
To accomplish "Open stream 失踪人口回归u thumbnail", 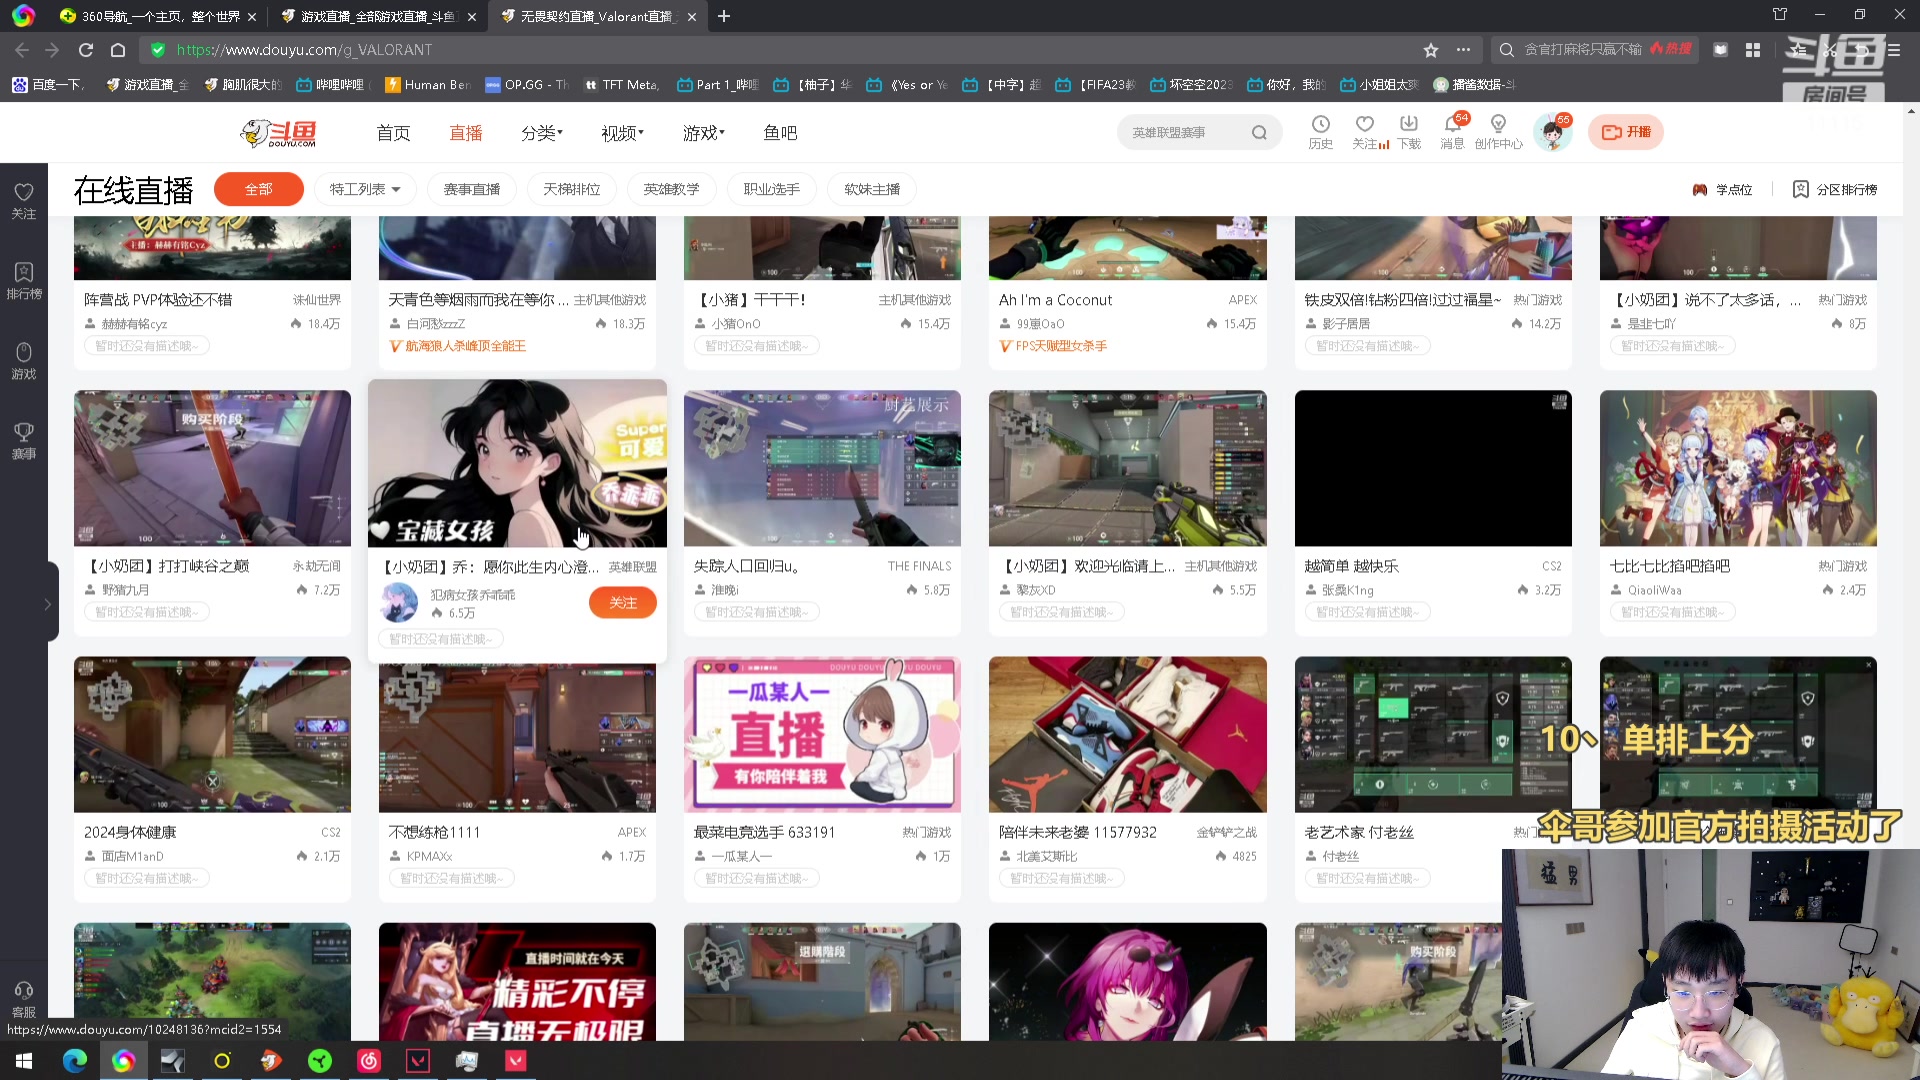I will click(822, 468).
